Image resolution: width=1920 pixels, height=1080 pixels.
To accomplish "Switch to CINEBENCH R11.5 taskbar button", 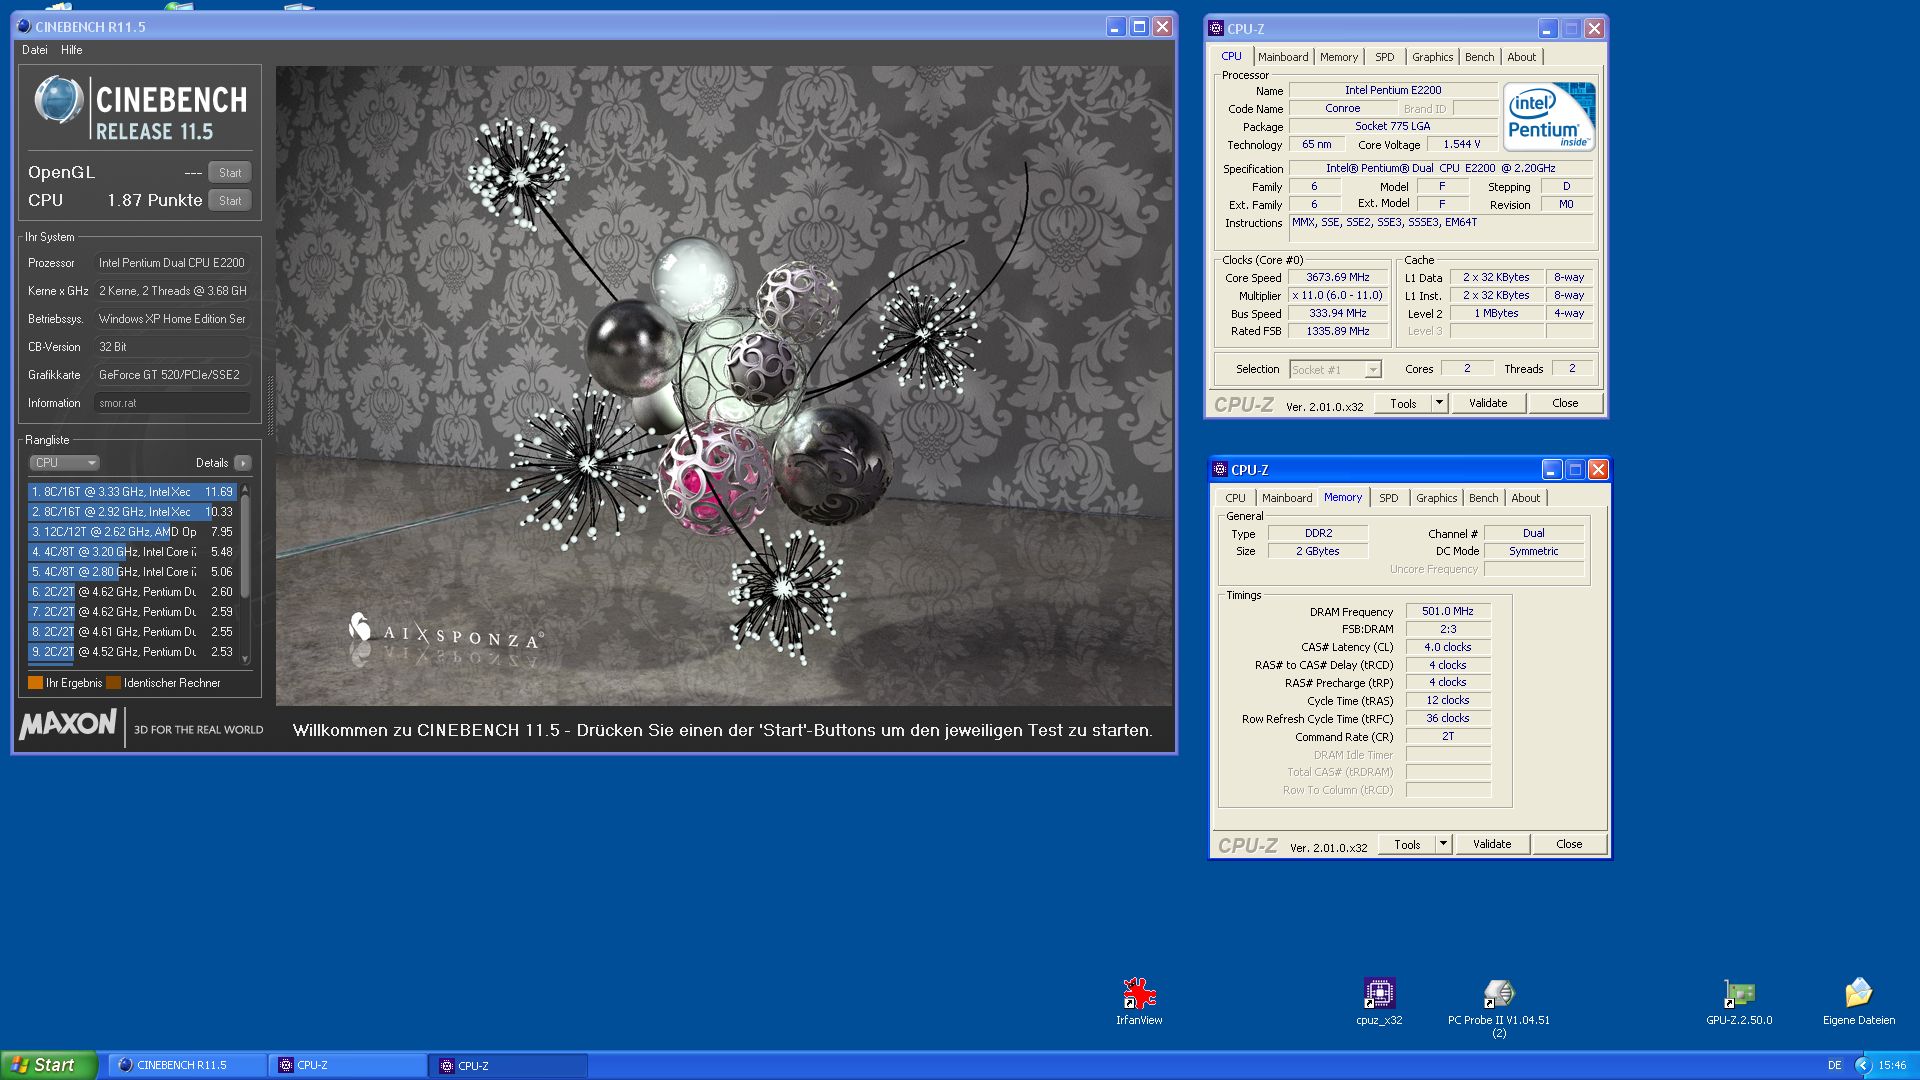I will tap(187, 1066).
